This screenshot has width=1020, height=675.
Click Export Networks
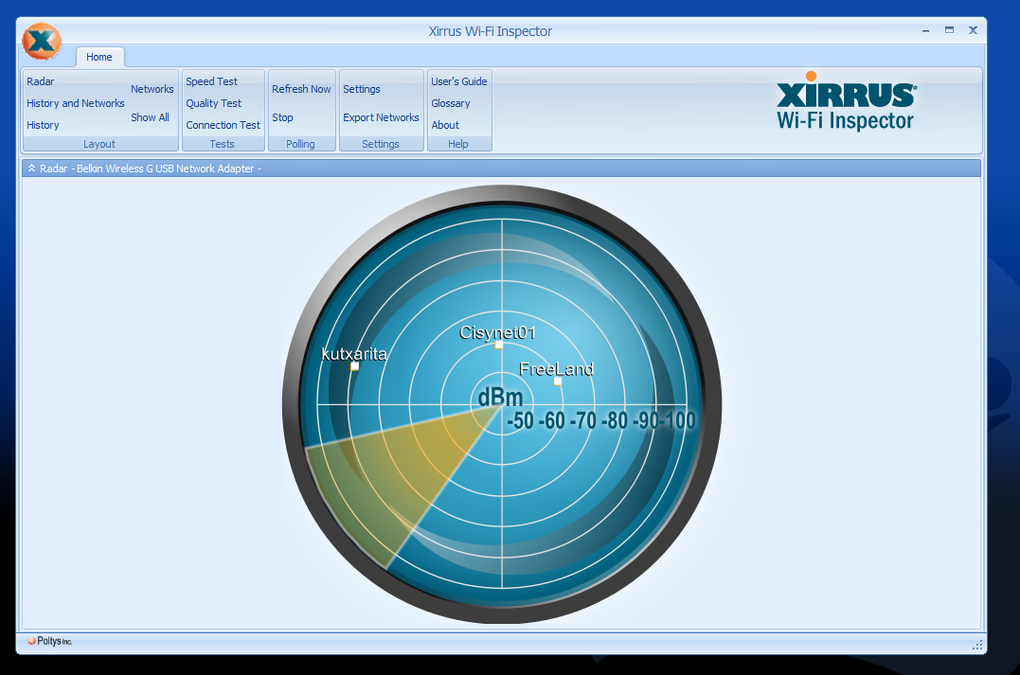(381, 118)
